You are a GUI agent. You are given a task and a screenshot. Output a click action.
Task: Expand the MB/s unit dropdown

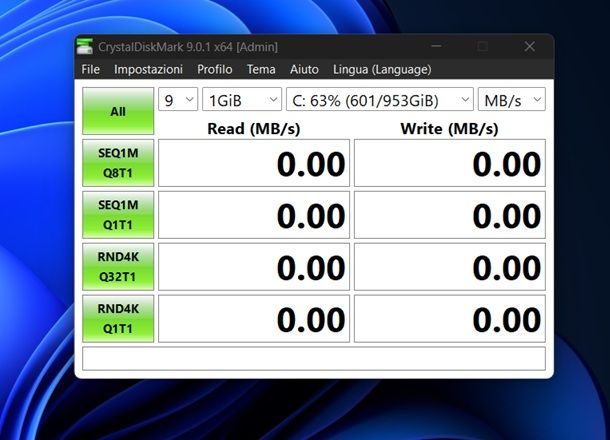511,100
